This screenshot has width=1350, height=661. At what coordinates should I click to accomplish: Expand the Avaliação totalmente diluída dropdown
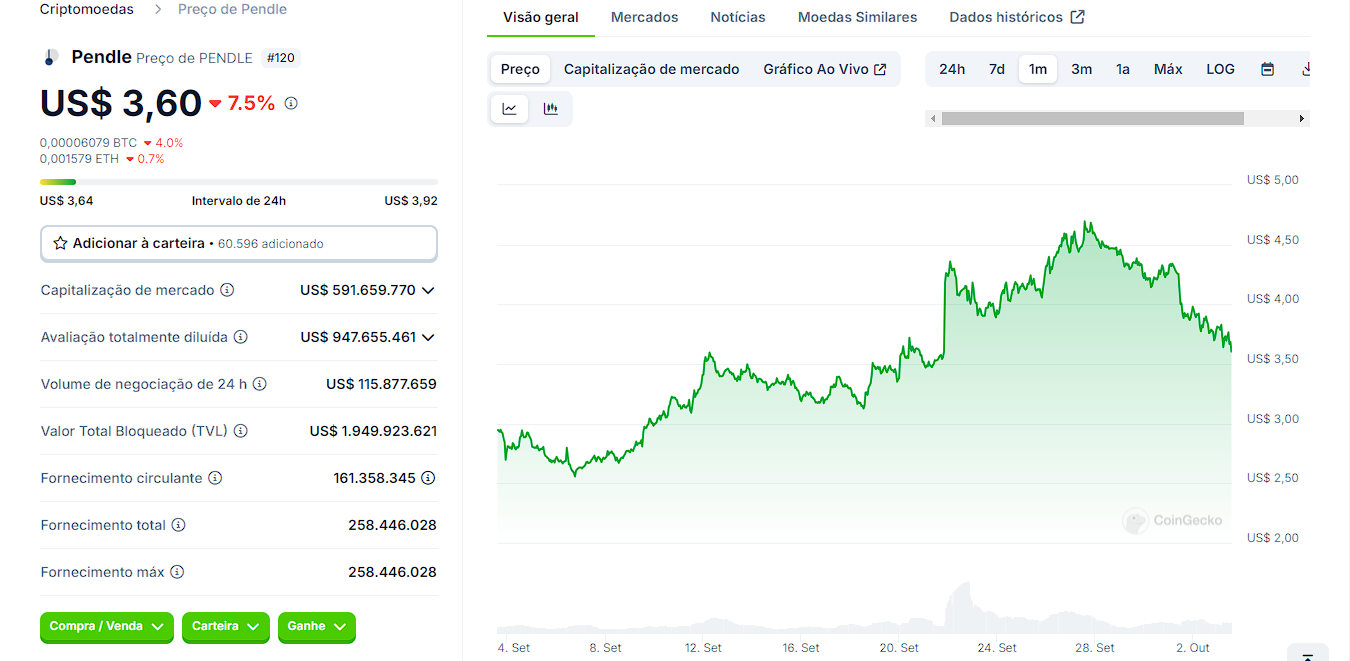point(428,337)
